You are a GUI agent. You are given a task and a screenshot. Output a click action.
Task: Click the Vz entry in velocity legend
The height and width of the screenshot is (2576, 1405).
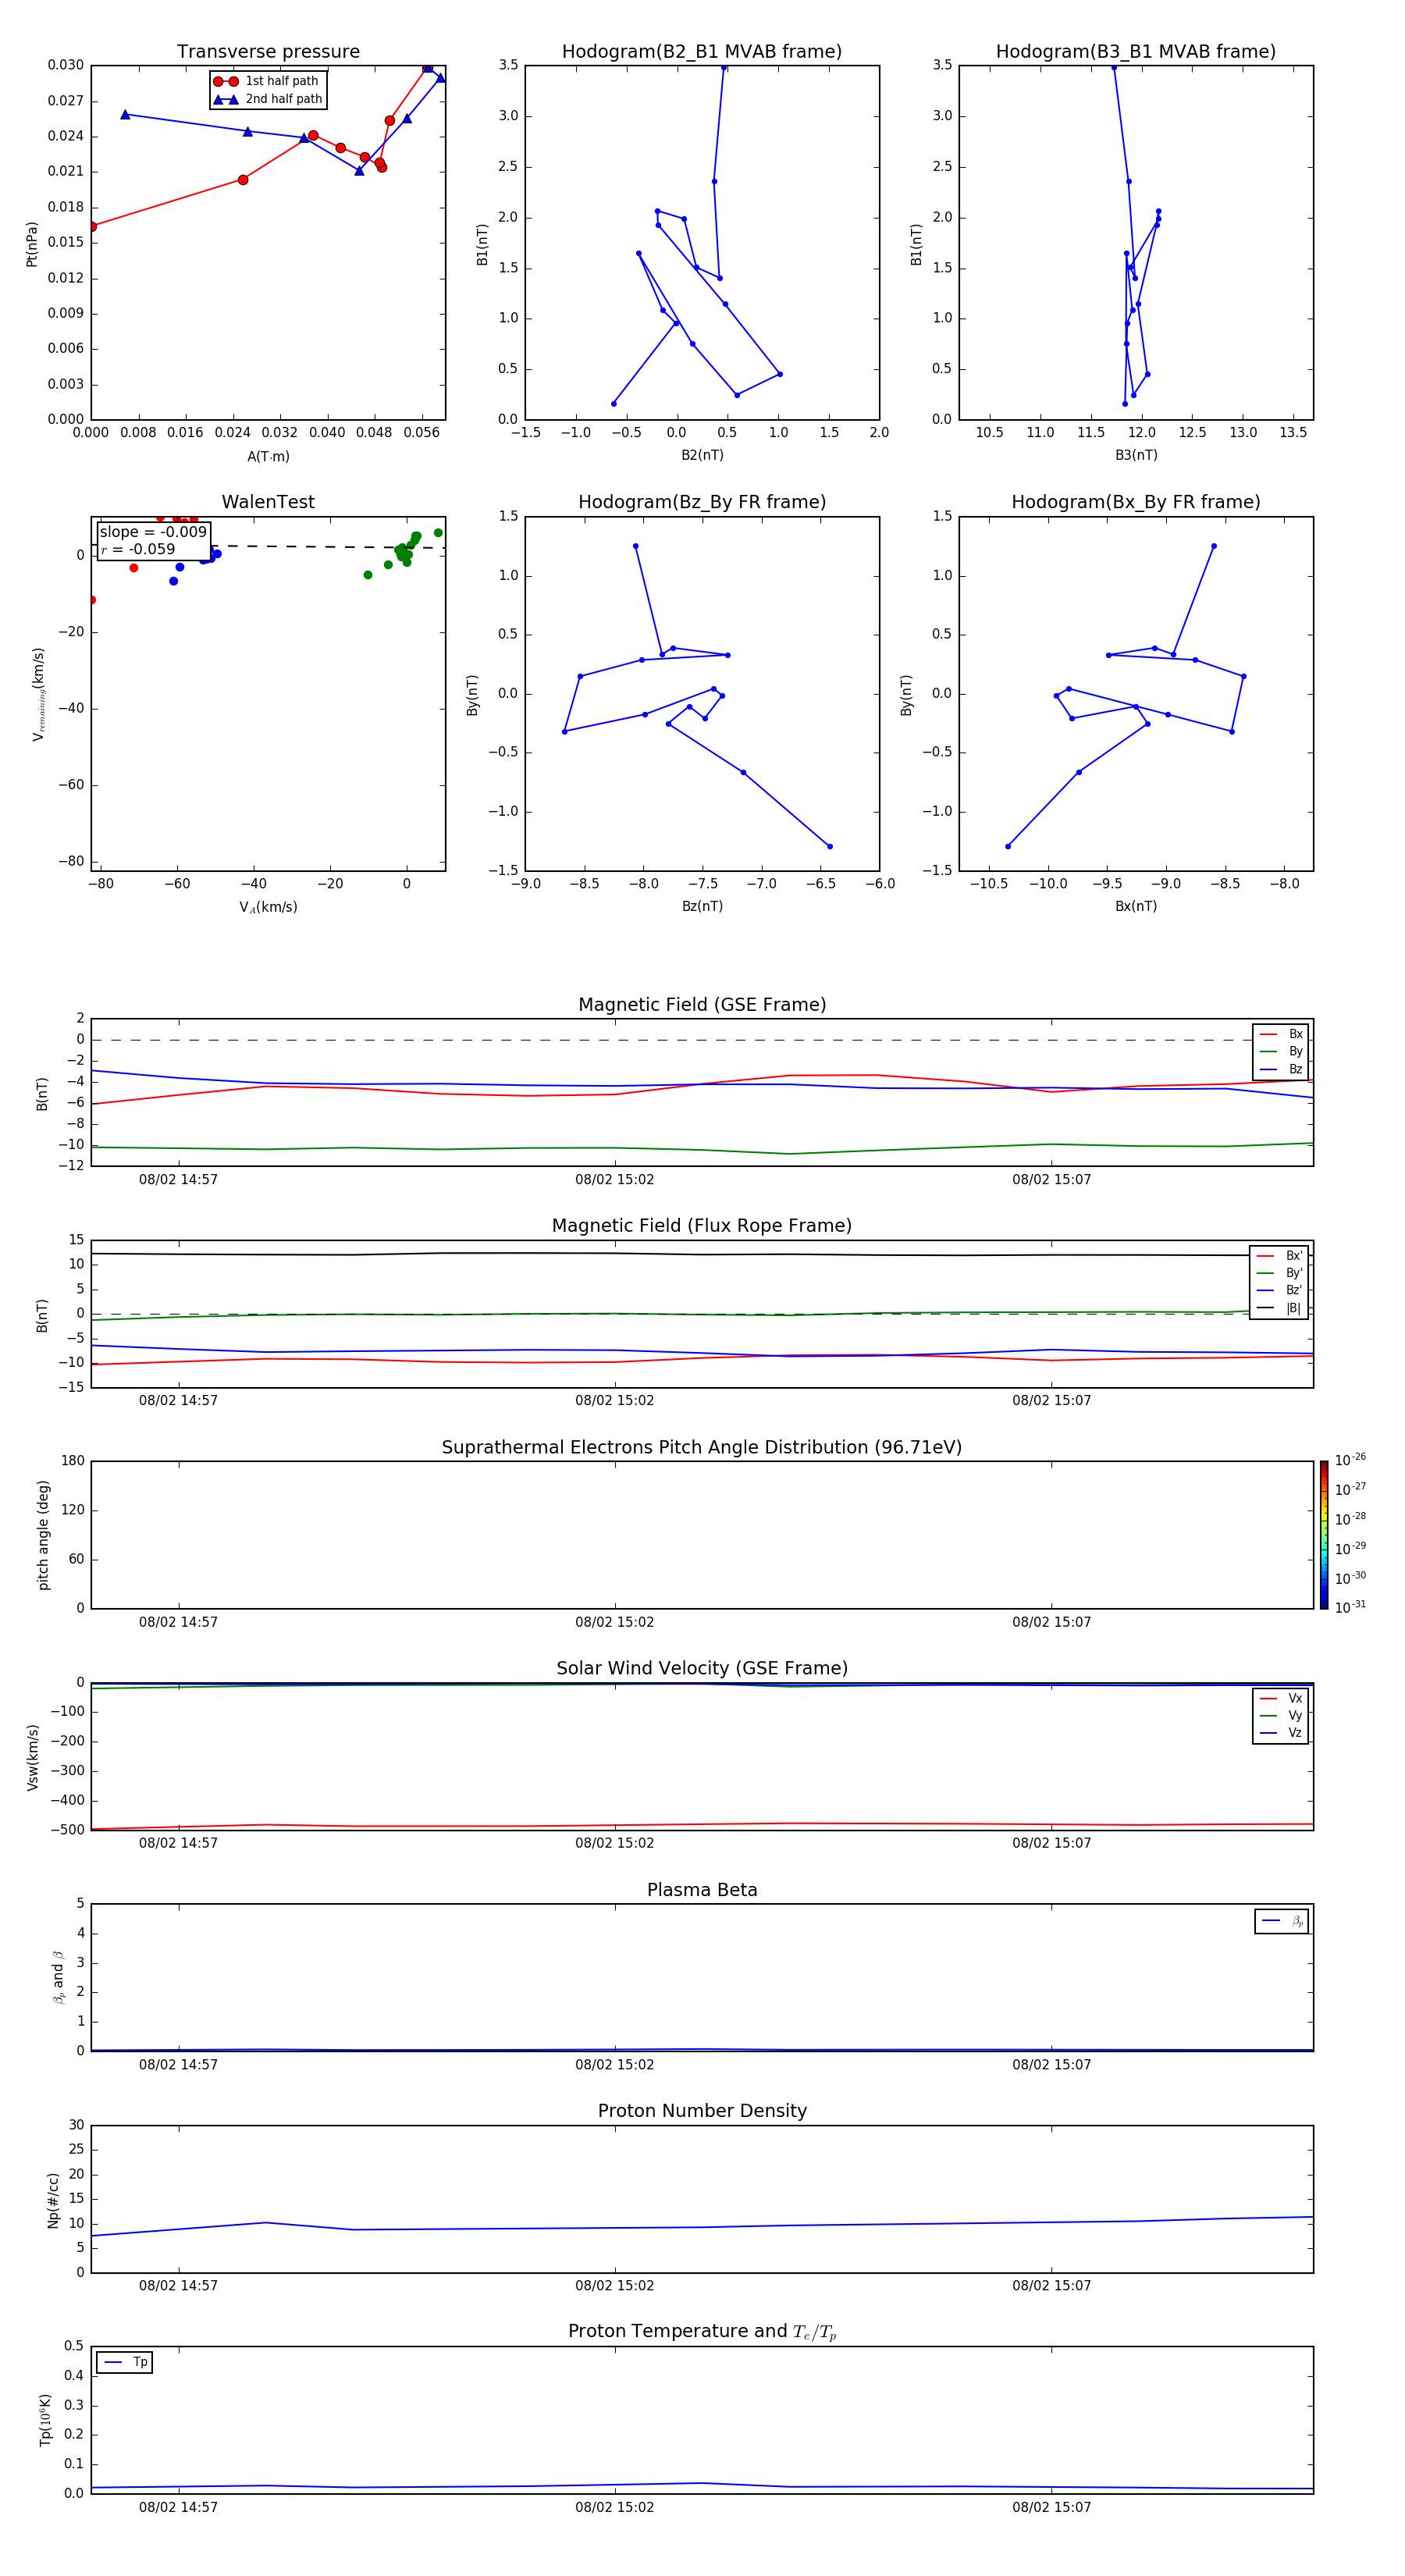(1281, 1733)
